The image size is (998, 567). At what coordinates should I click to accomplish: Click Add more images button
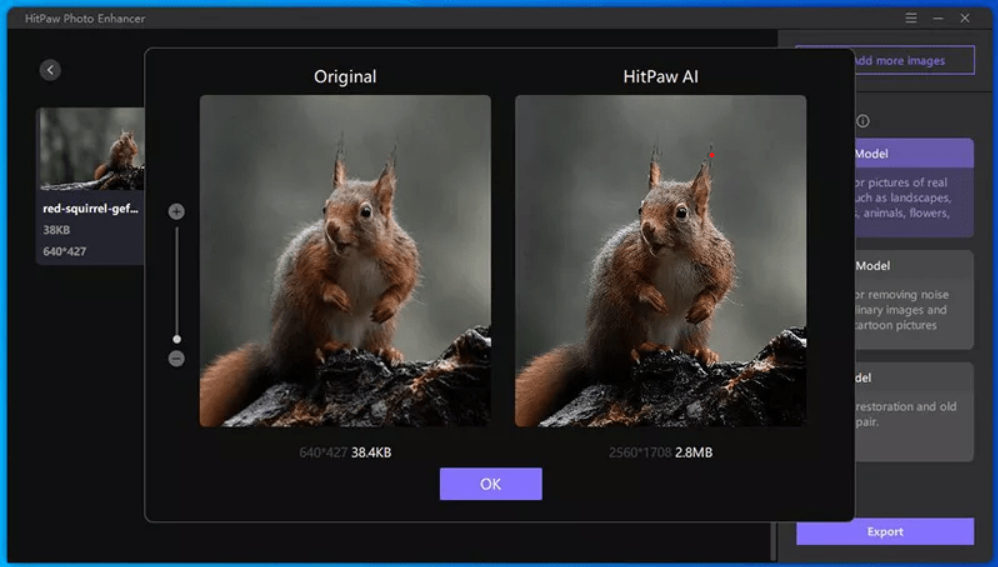point(915,60)
